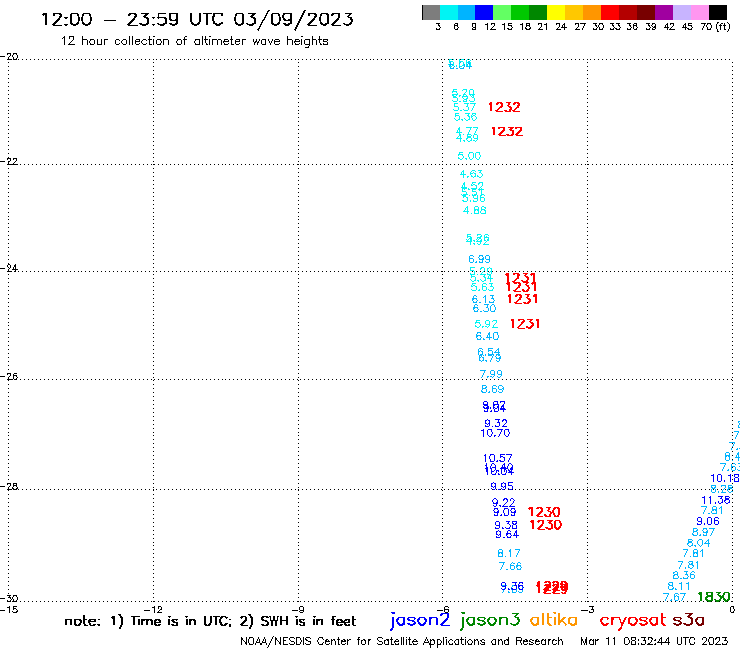Viewport: 740px width, 650px height.
Task: Click the 1230 time label beside 9.38
Action: (546, 525)
